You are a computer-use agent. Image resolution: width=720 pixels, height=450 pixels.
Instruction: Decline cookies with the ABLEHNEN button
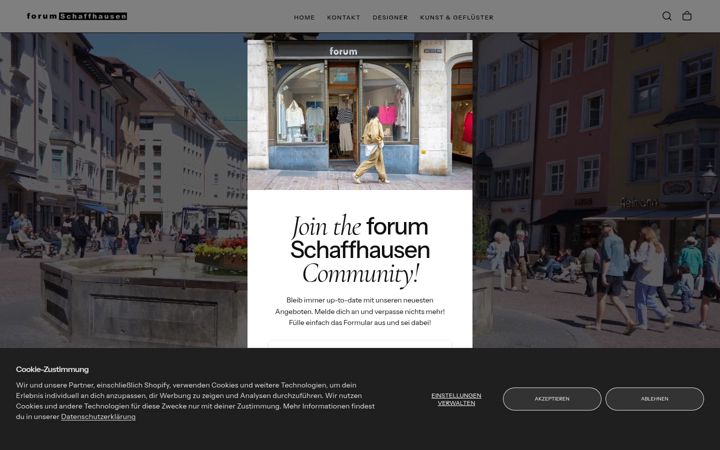tap(654, 399)
